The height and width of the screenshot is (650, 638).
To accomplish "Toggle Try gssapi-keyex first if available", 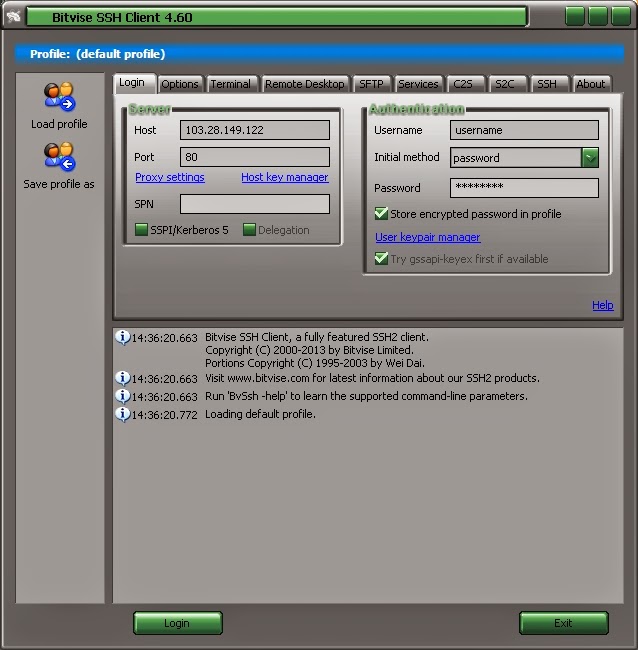I will [x=381, y=258].
